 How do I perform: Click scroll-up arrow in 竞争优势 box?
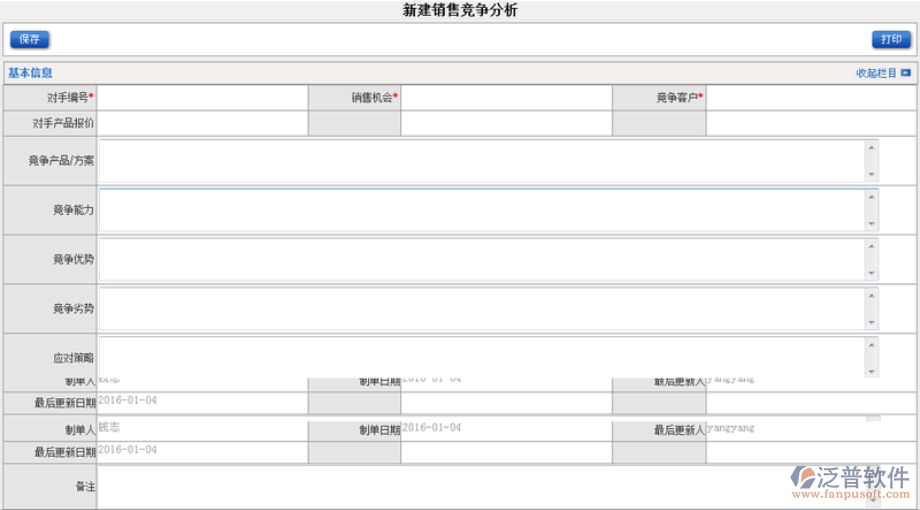coord(872,246)
